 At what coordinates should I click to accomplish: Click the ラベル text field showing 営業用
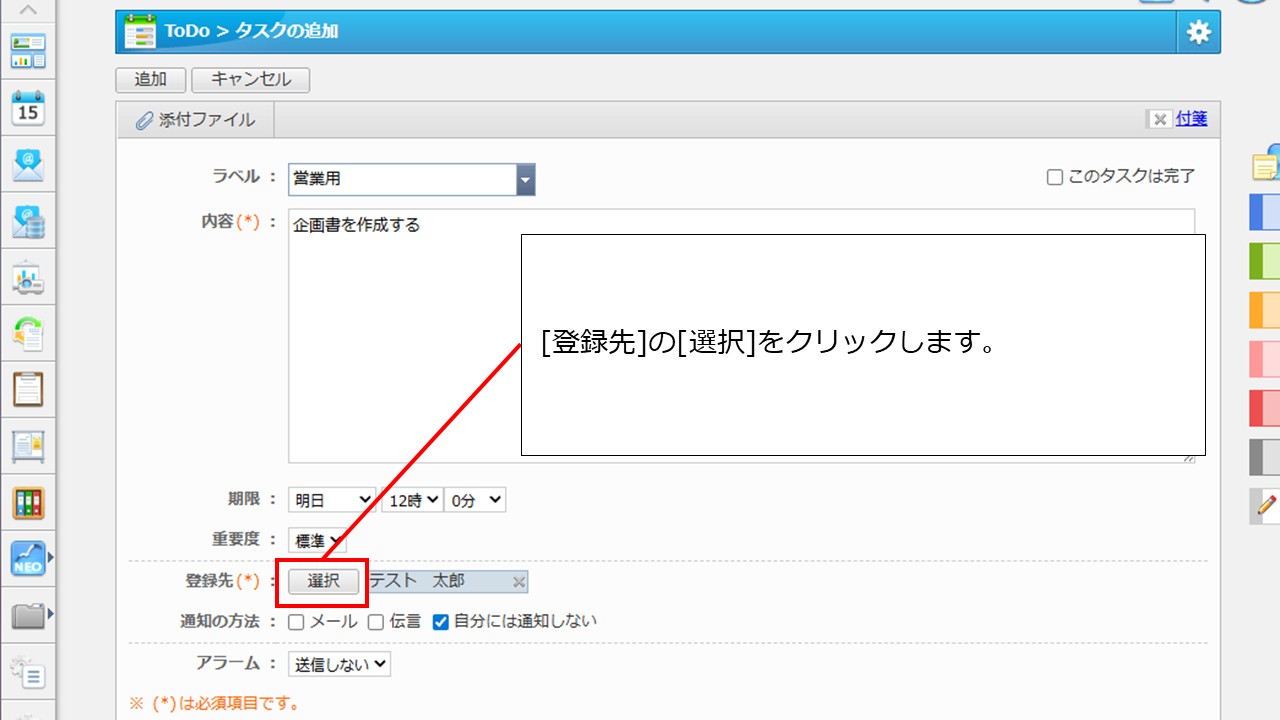pyautogui.click(x=403, y=180)
